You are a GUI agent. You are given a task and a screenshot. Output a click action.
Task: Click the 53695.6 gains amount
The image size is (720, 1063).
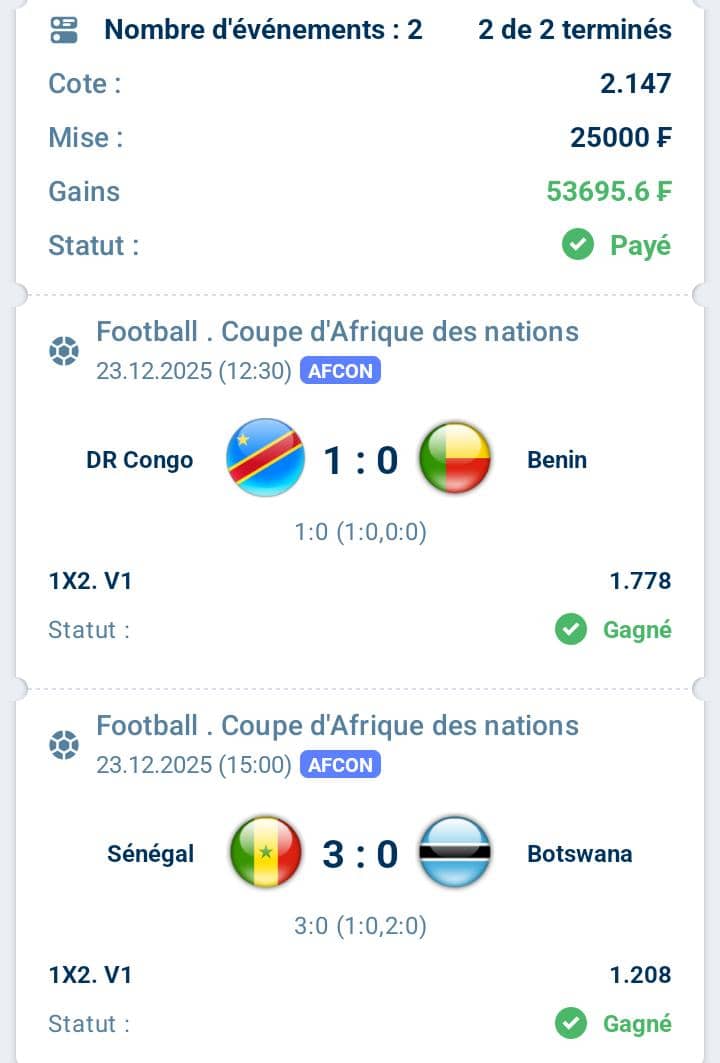pos(608,191)
